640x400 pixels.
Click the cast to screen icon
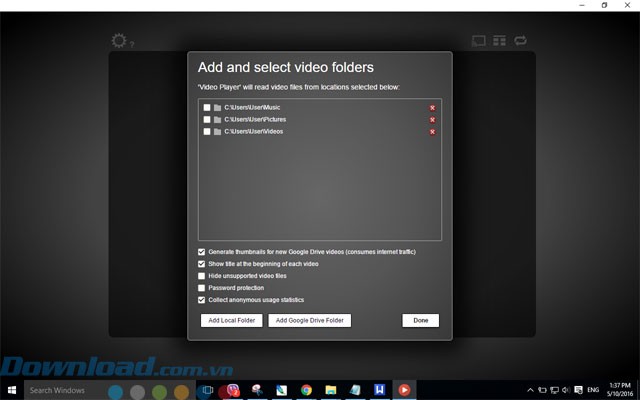click(478, 41)
